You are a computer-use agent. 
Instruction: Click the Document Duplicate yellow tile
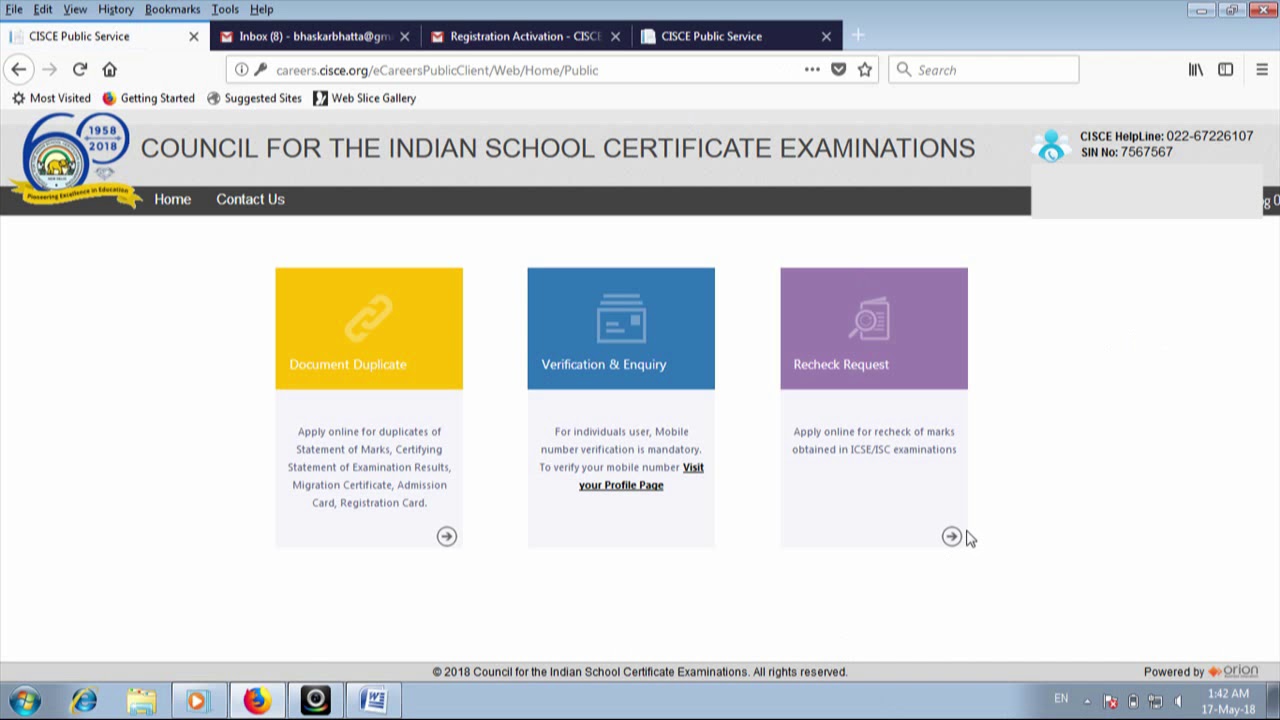(369, 329)
